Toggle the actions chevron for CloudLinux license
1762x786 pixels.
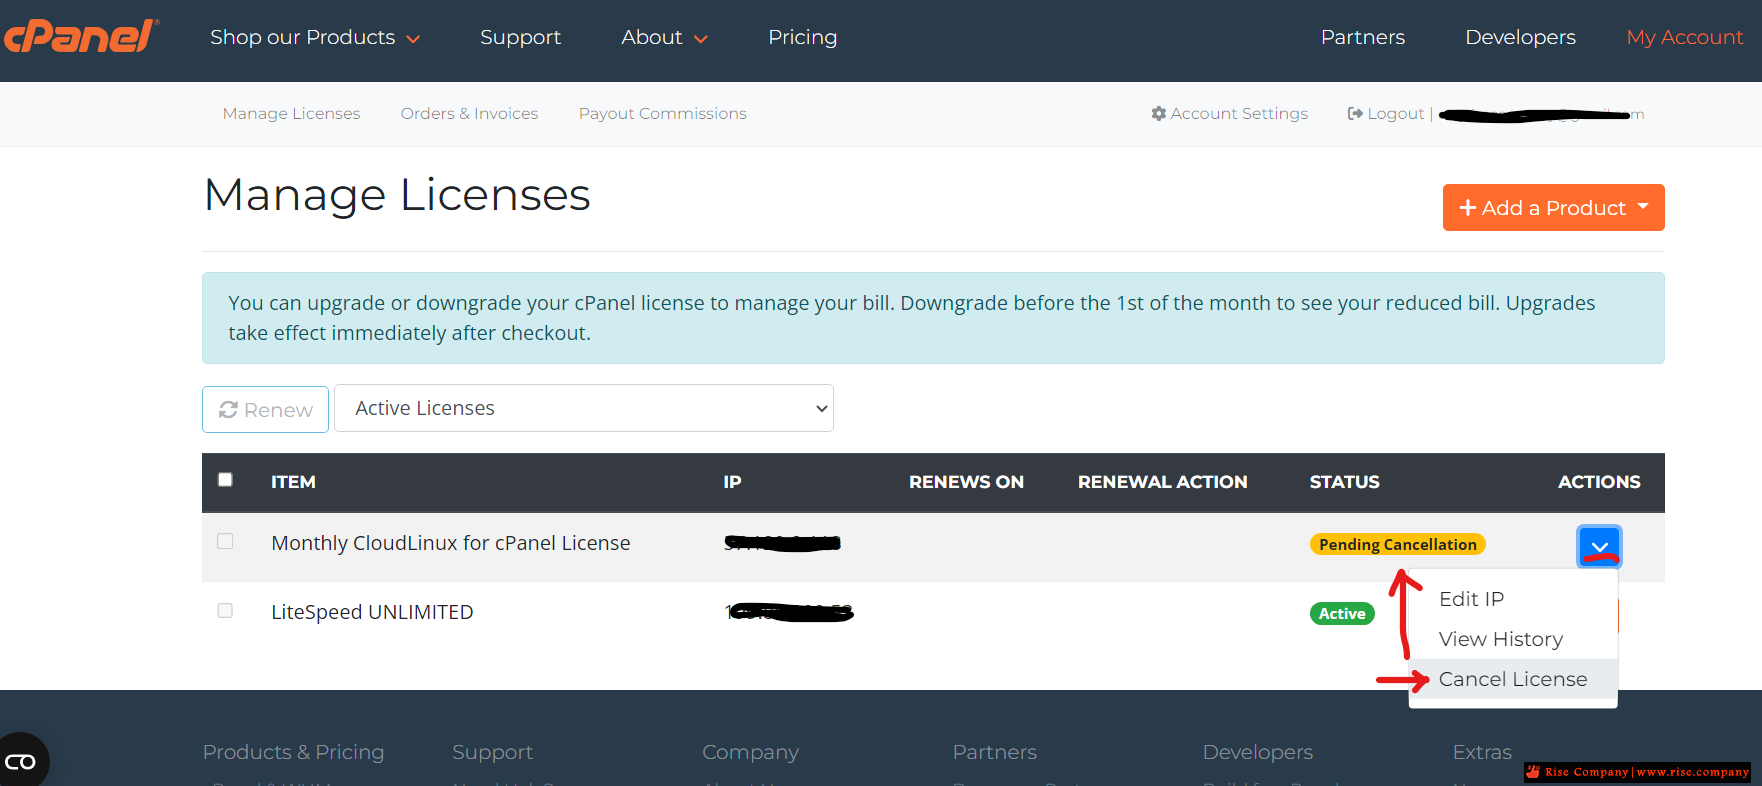1599,546
